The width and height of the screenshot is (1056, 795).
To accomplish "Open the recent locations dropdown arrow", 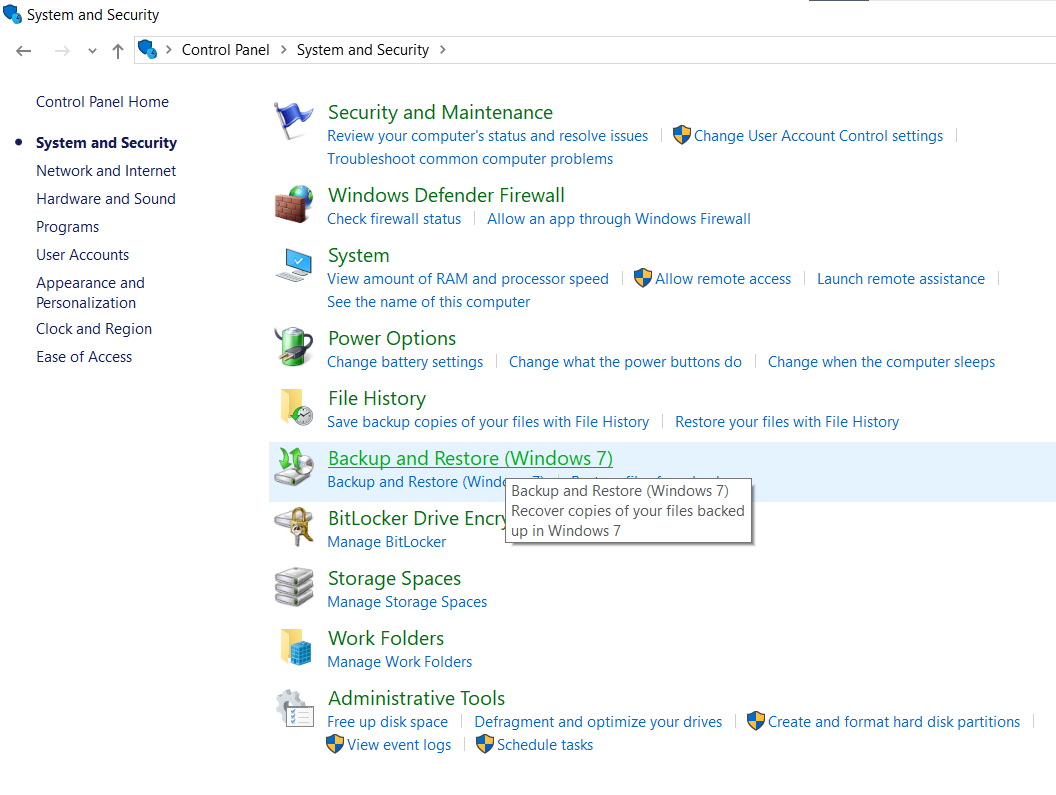I will click(x=92, y=51).
